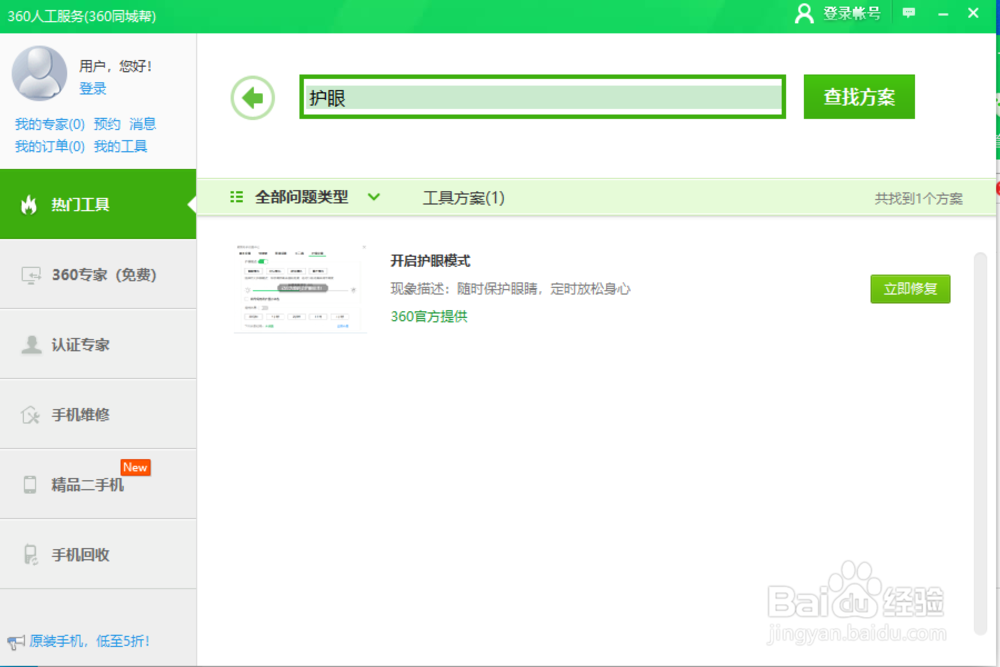The image size is (1000, 667).
Task: Open the 360专家（免费）headset icon
Action: 29,273
